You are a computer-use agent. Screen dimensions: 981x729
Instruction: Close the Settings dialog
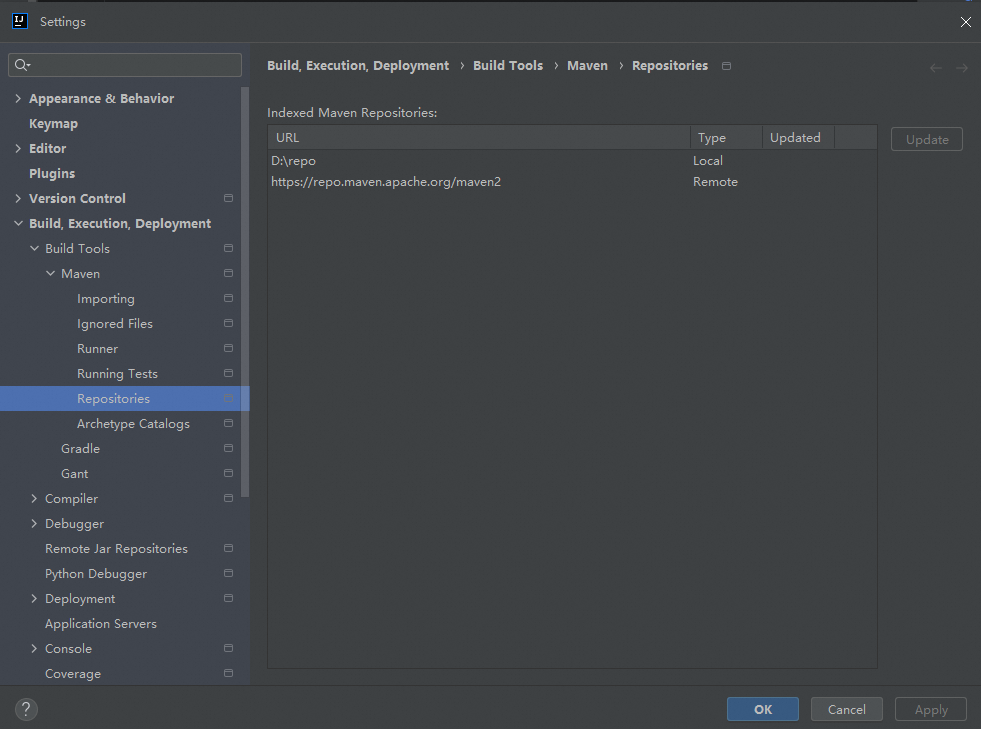tap(965, 22)
